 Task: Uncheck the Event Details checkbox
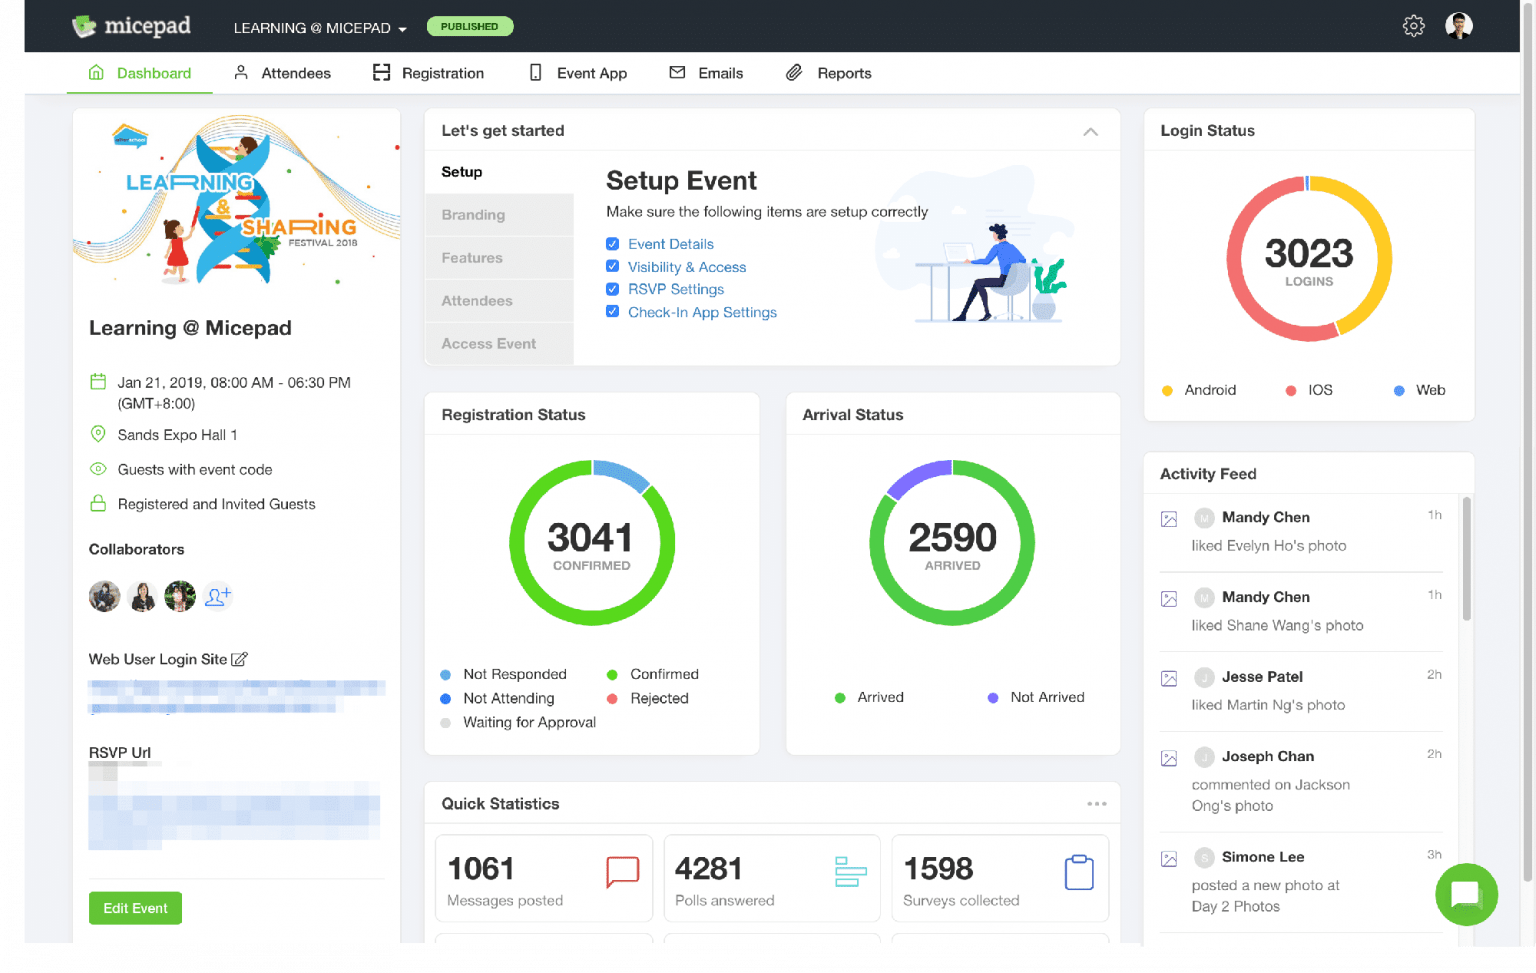tap(612, 243)
